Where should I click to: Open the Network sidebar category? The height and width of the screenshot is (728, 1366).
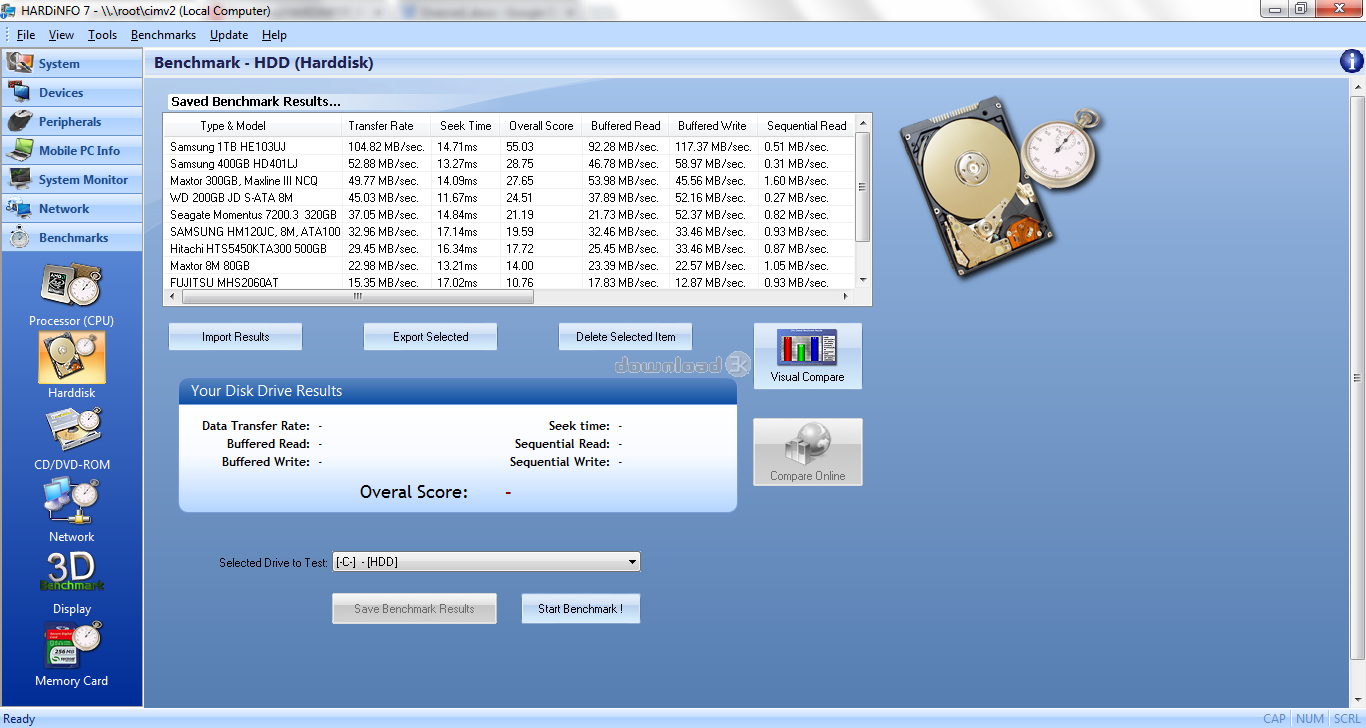pos(72,209)
